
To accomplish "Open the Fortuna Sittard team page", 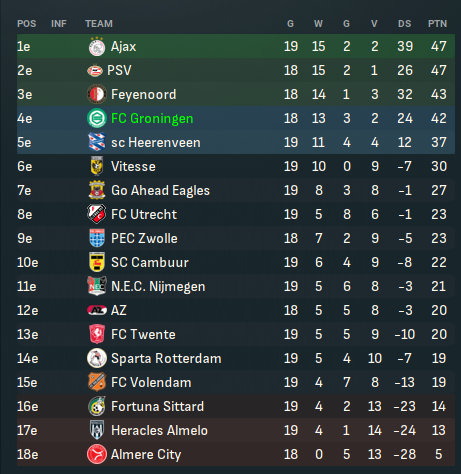I will [157, 406].
